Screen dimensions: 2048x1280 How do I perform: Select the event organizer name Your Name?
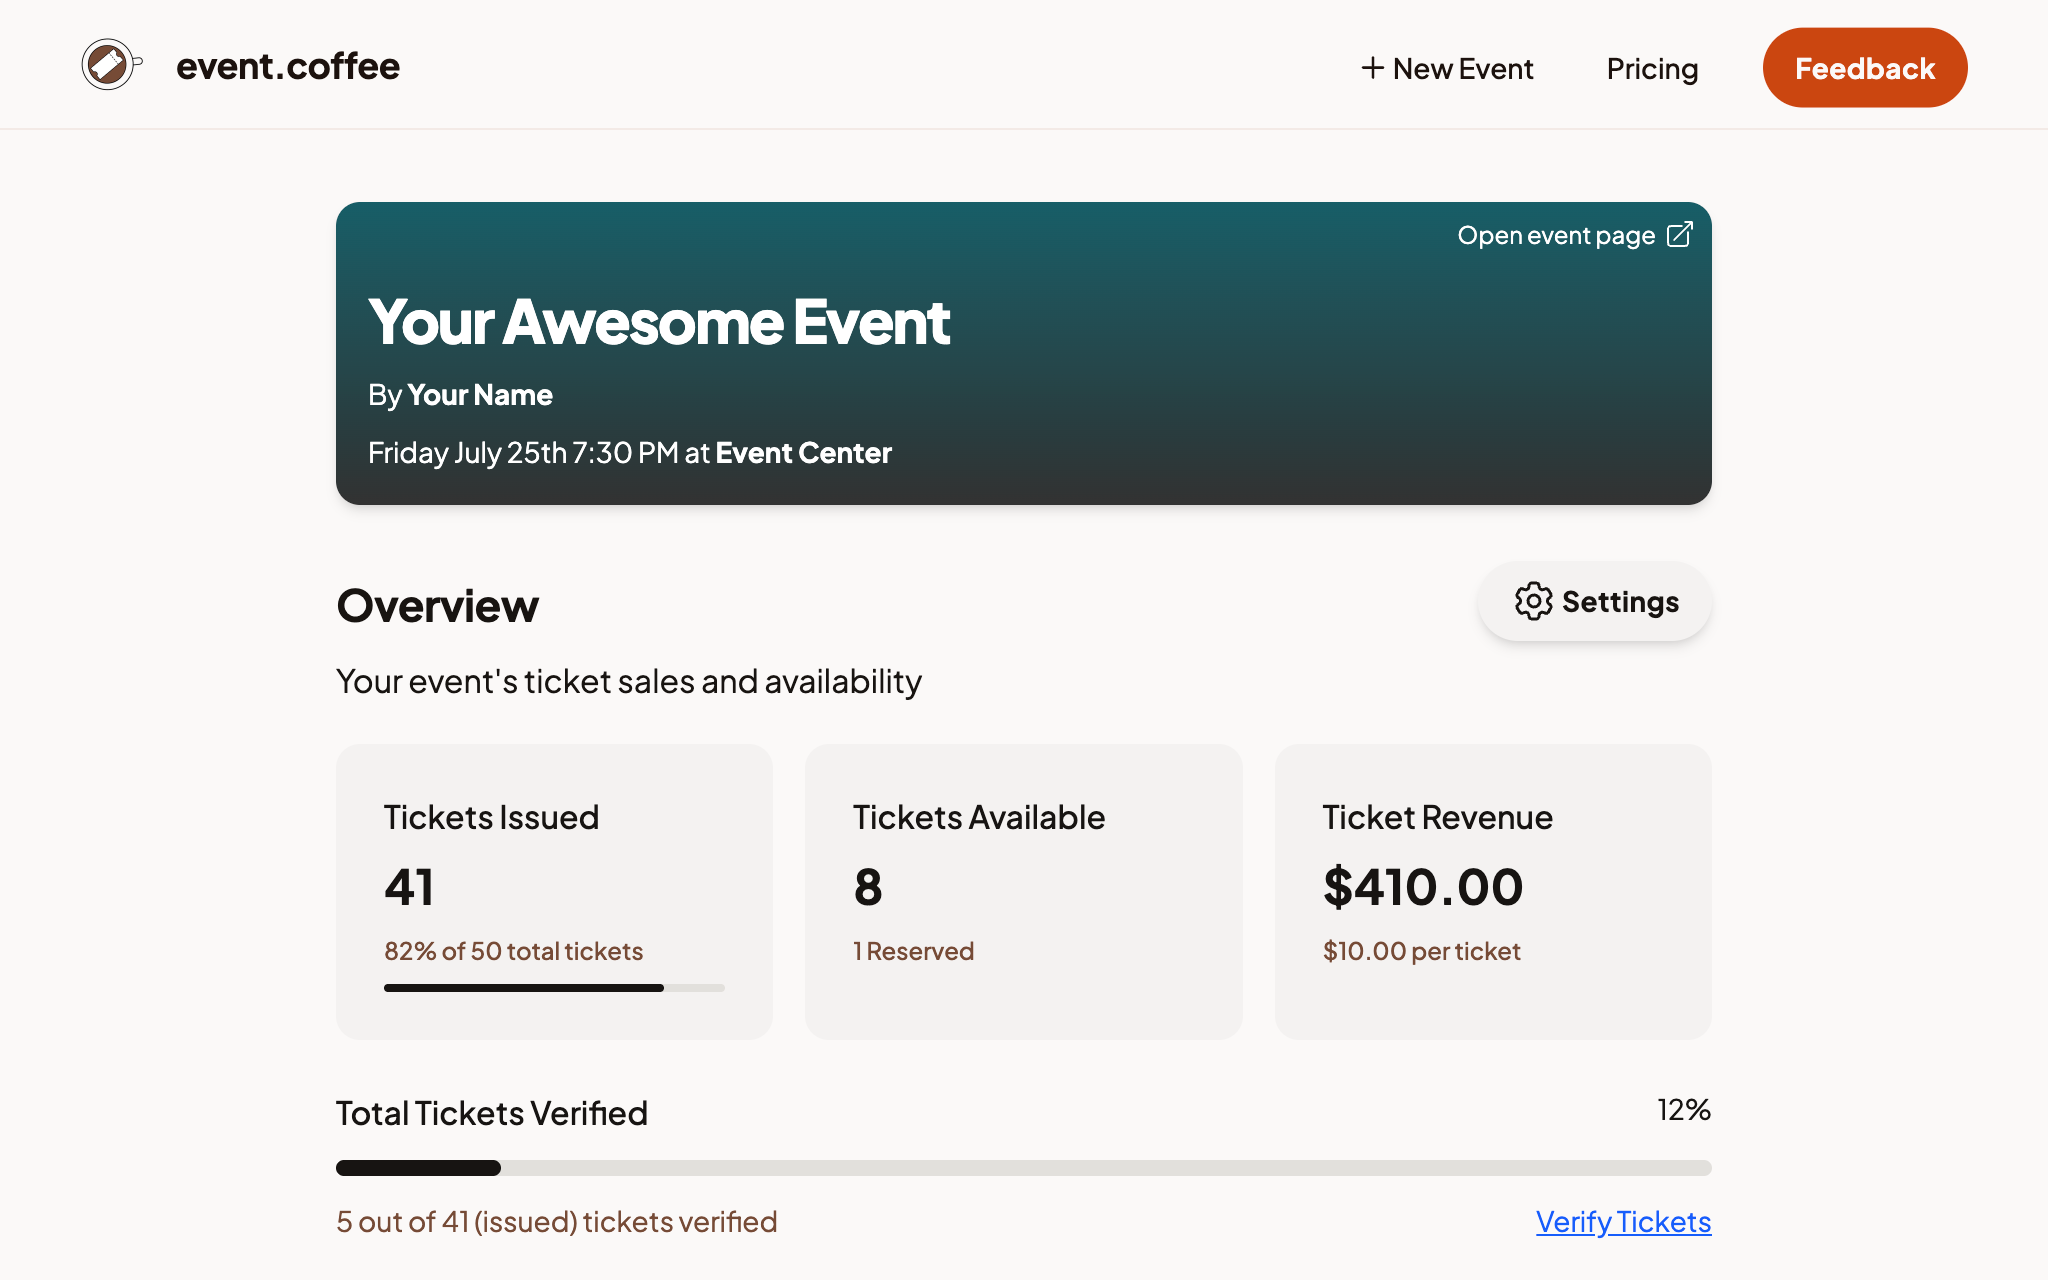tap(479, 394)
